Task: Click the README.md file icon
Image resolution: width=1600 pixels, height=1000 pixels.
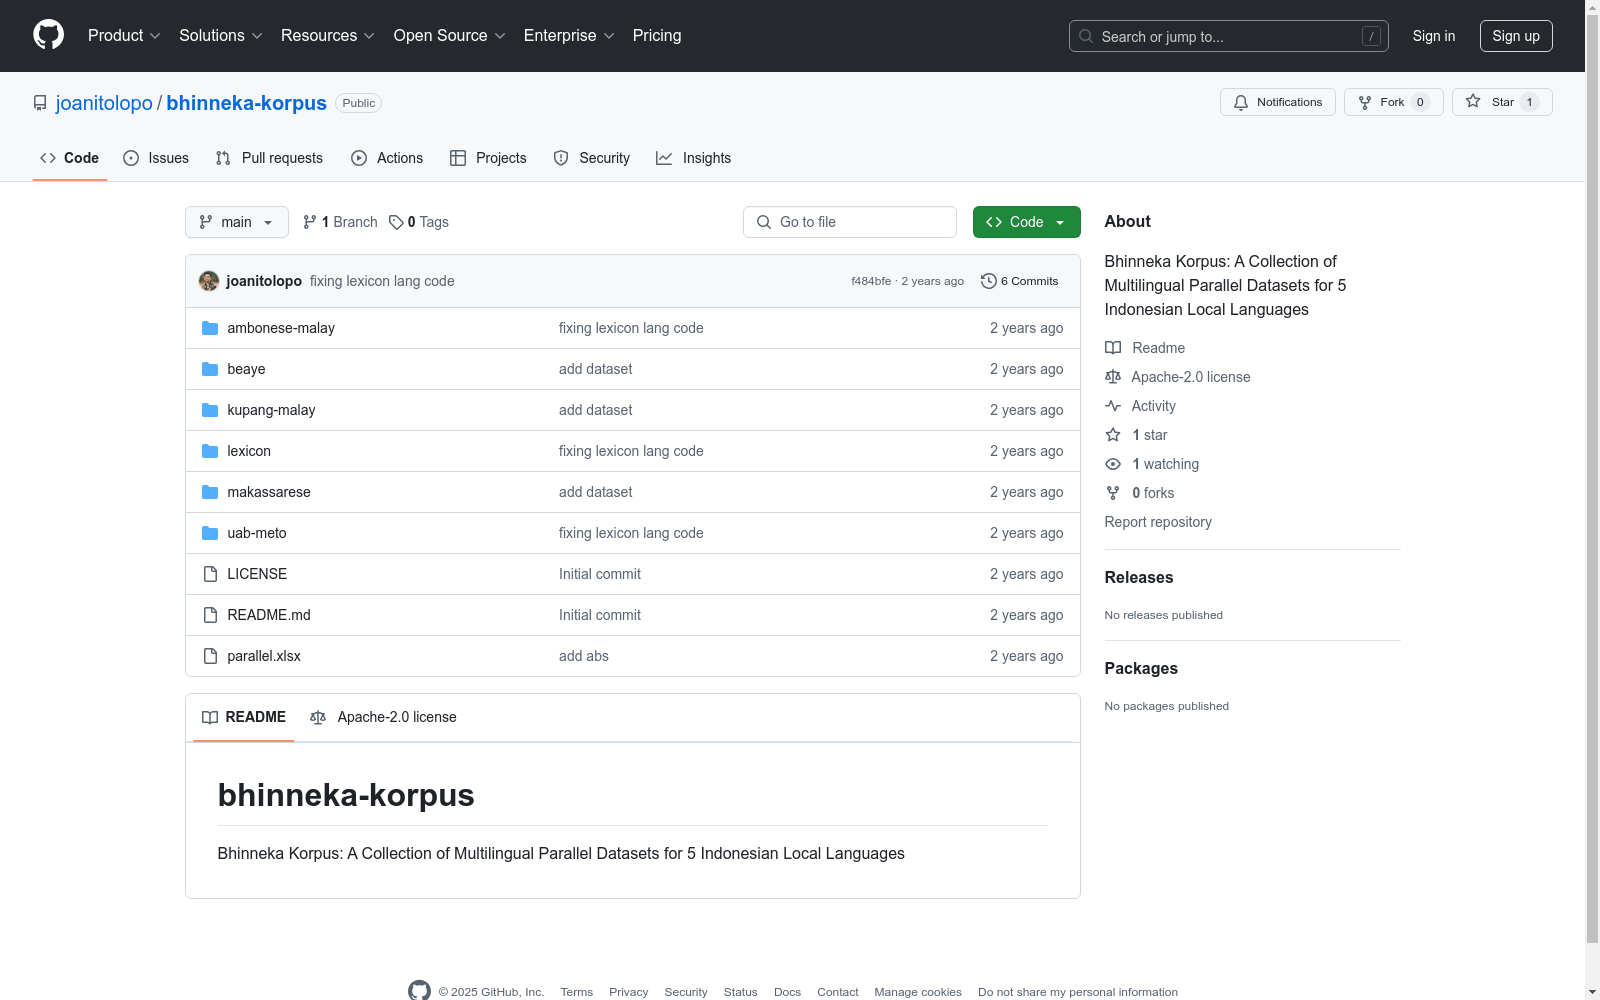Action: pyautogui.click(x=210, y=615)
